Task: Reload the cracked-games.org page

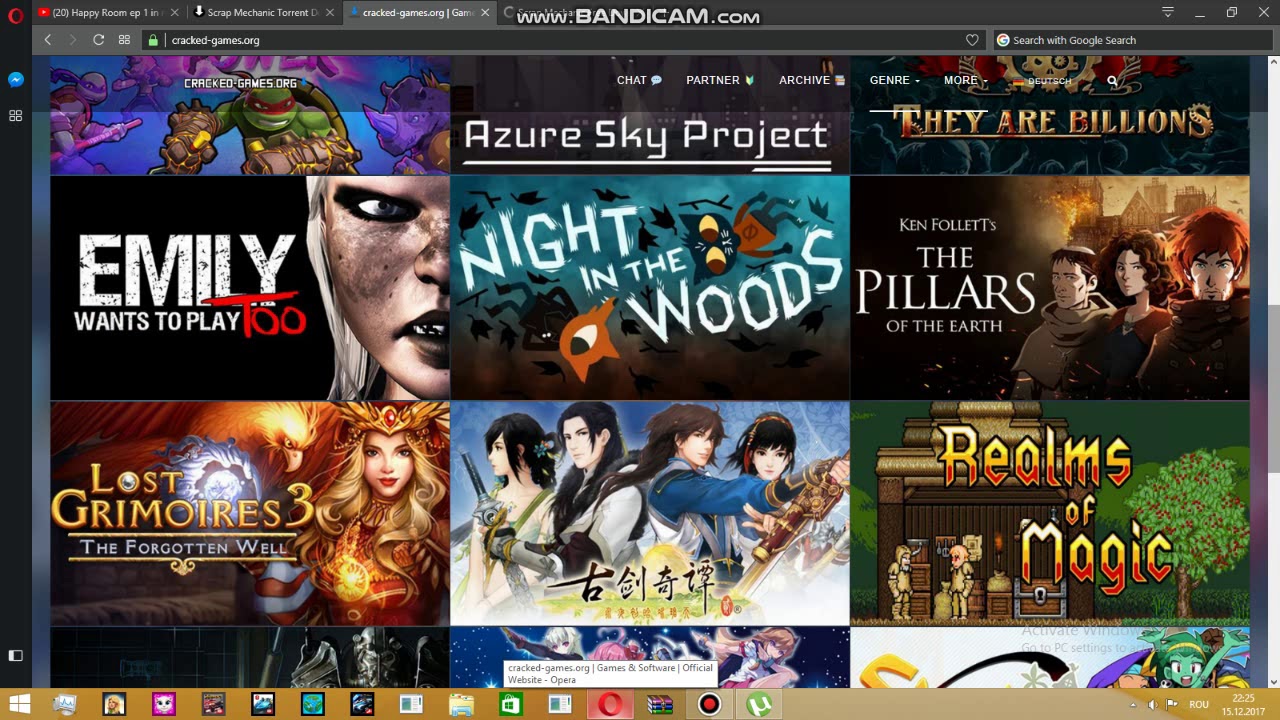Action: click(98, 40)
